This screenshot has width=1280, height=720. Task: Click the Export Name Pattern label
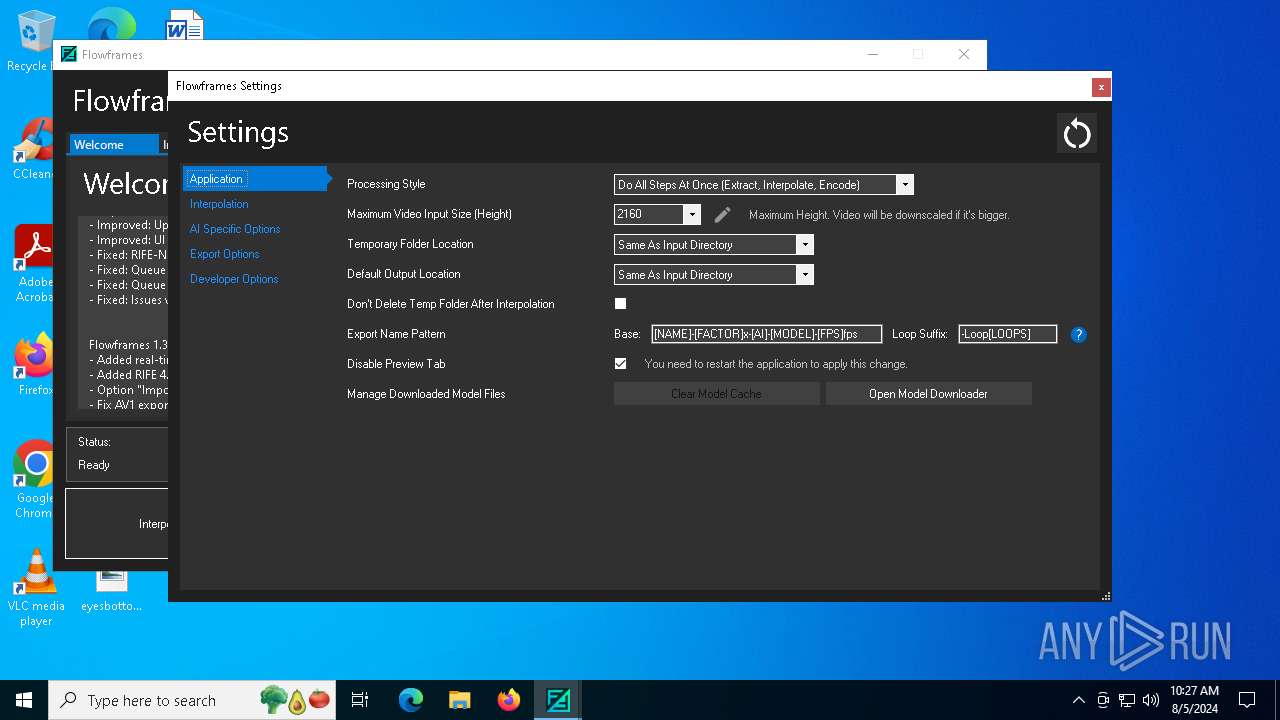coord(396,334)
